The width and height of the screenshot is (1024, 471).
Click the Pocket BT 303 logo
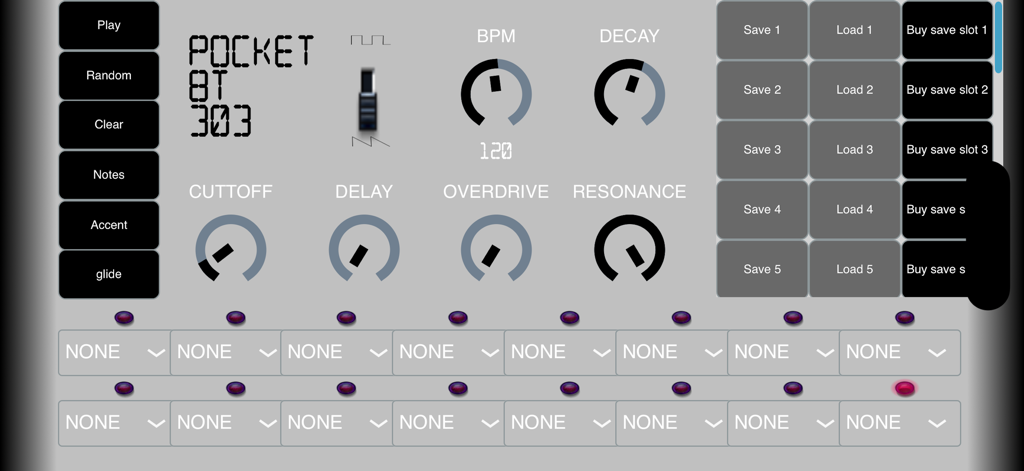(x=251, y=86)
